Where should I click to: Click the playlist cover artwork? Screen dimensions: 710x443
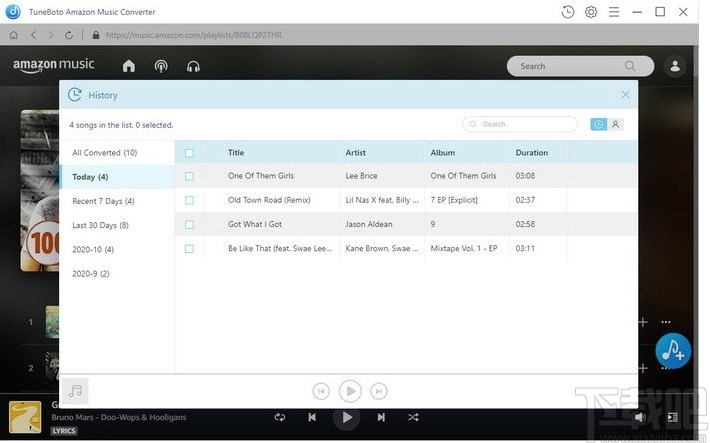click(x=39, y=190)
